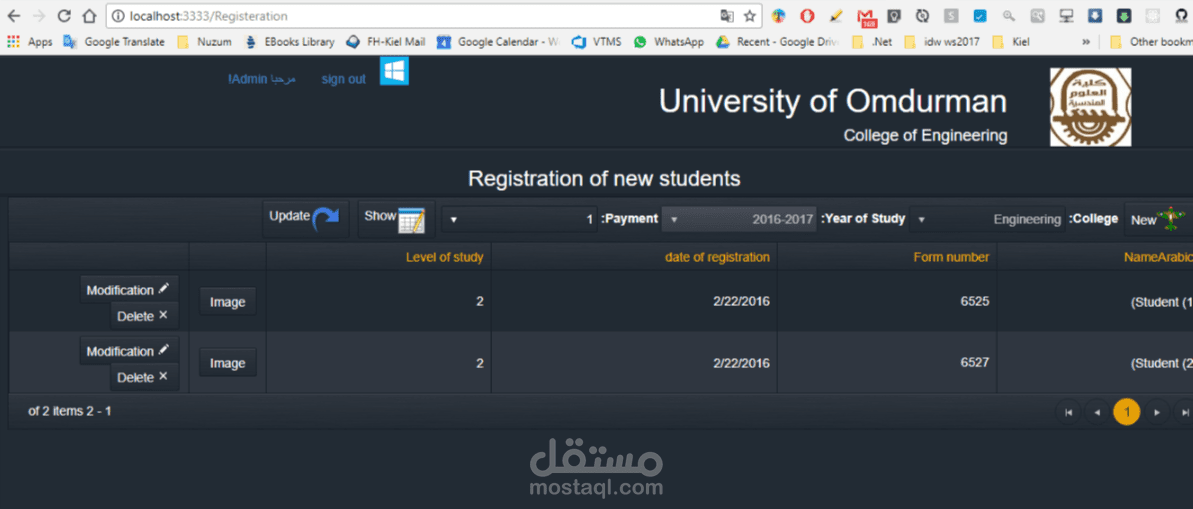Open FH-Kiel Mail bookmark
Image resolution: width=1193 pixels, height=509 pixels.
(x=386, y=42)
